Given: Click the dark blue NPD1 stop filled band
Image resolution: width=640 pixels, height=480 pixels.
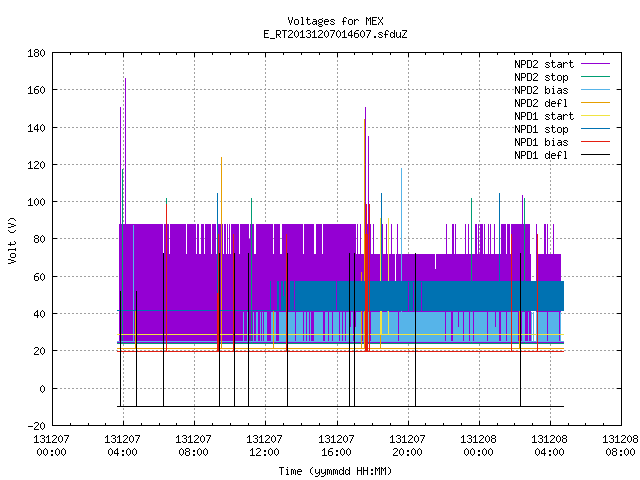Looking at the screenshot, I should click(x=429, y=296).
